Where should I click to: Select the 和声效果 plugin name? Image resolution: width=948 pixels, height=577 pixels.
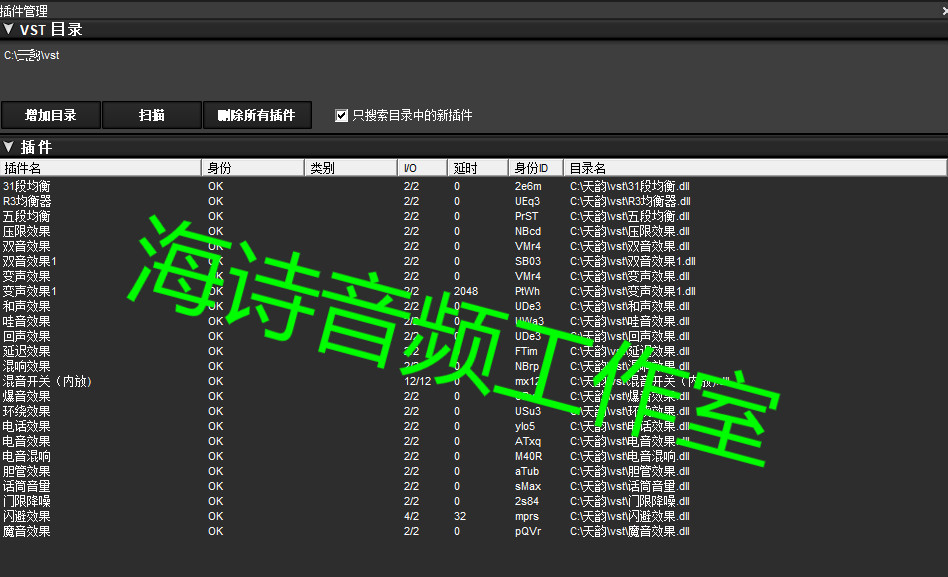tap(27, 306)
